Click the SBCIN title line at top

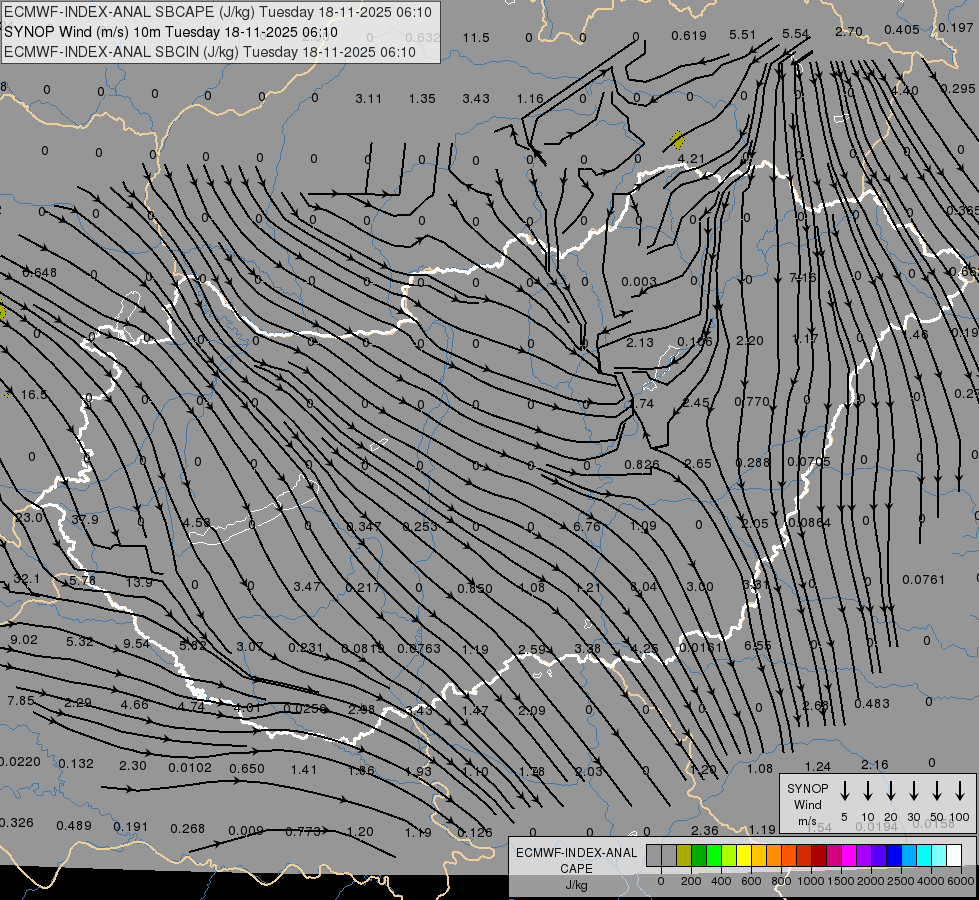coord(210,52)
